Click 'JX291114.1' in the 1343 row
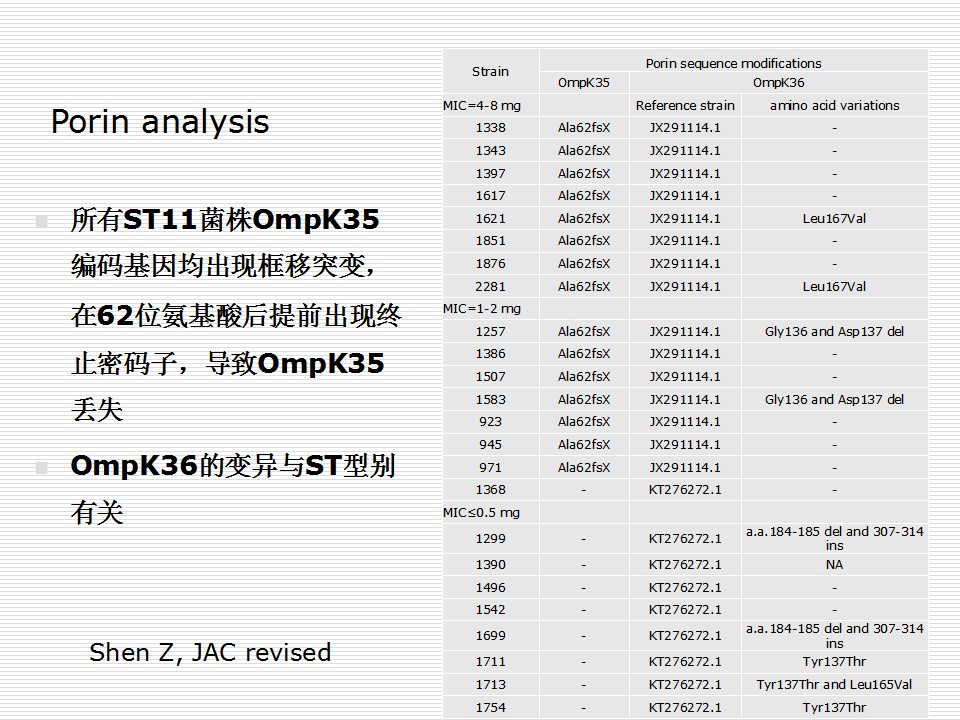 click(x=684, y=151)
